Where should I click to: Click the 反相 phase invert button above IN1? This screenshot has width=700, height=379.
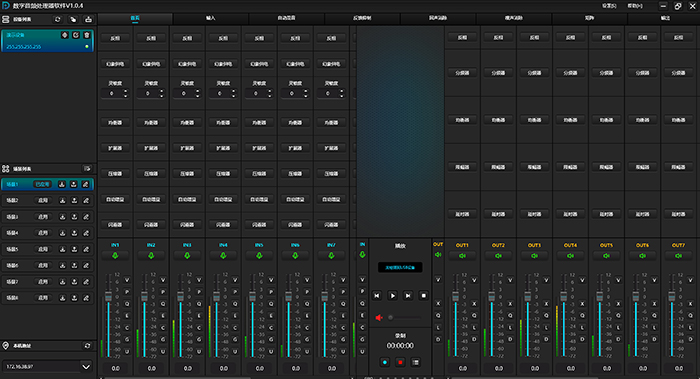pyautogui.click(x=115, y=38)
